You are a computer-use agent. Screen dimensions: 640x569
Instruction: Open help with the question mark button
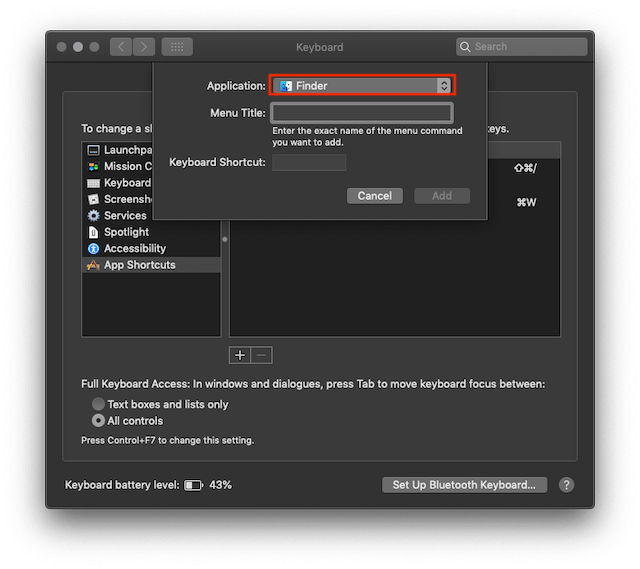click(567, 485)
